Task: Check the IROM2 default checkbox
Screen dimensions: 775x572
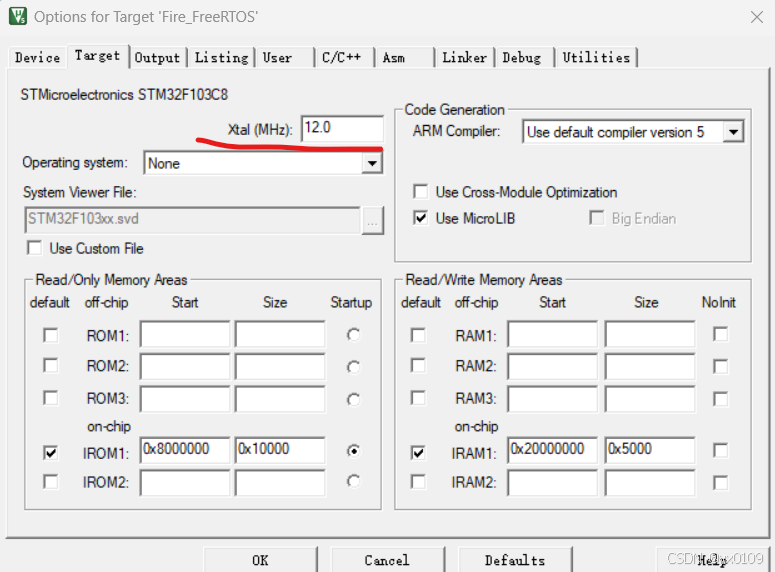Action: pyautogui.click(x=50, y=482)
